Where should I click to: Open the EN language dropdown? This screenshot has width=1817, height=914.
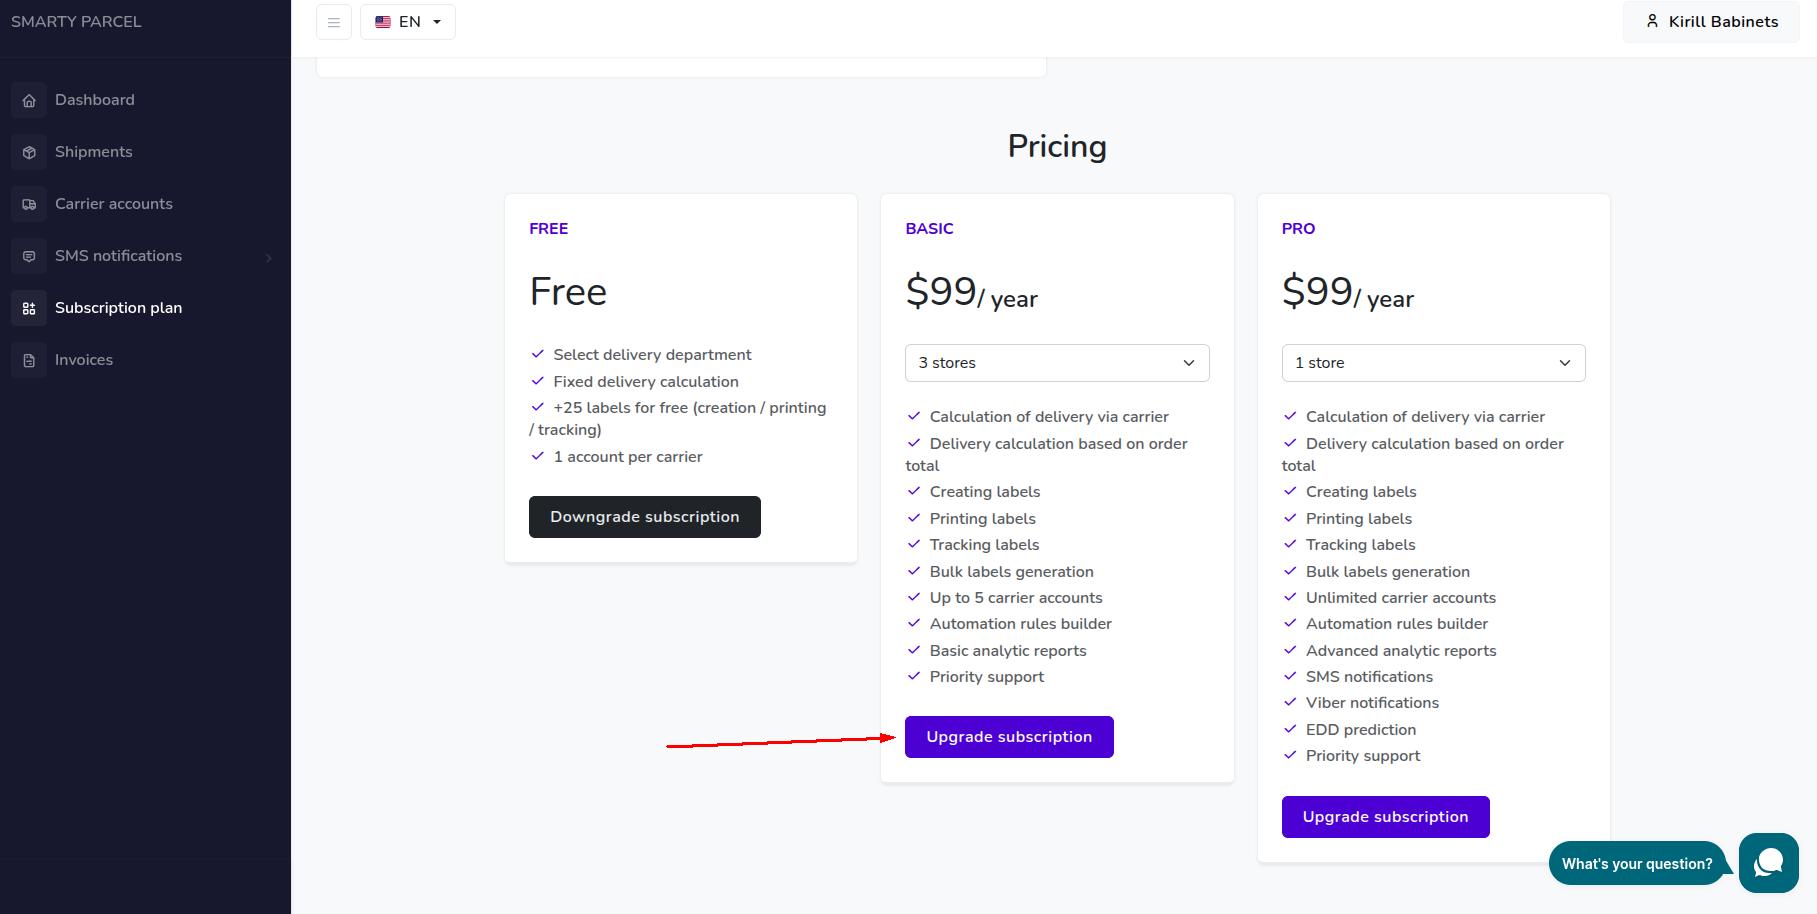coord(408,22)
